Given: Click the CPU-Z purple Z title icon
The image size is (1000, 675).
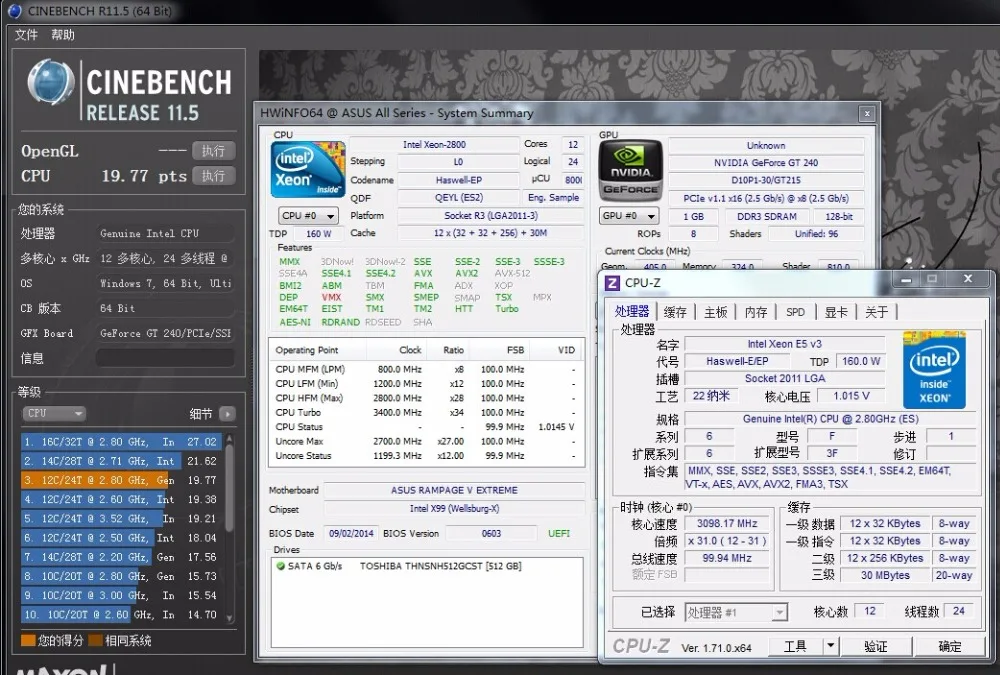Looking at the screenshot, I should coord(612,282).
